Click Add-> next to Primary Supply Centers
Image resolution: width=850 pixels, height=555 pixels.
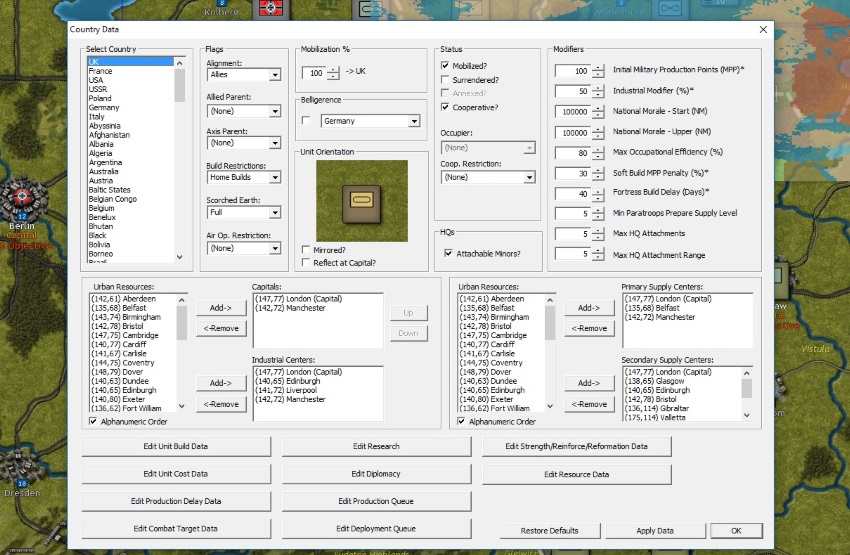click(x=589, y=308)
